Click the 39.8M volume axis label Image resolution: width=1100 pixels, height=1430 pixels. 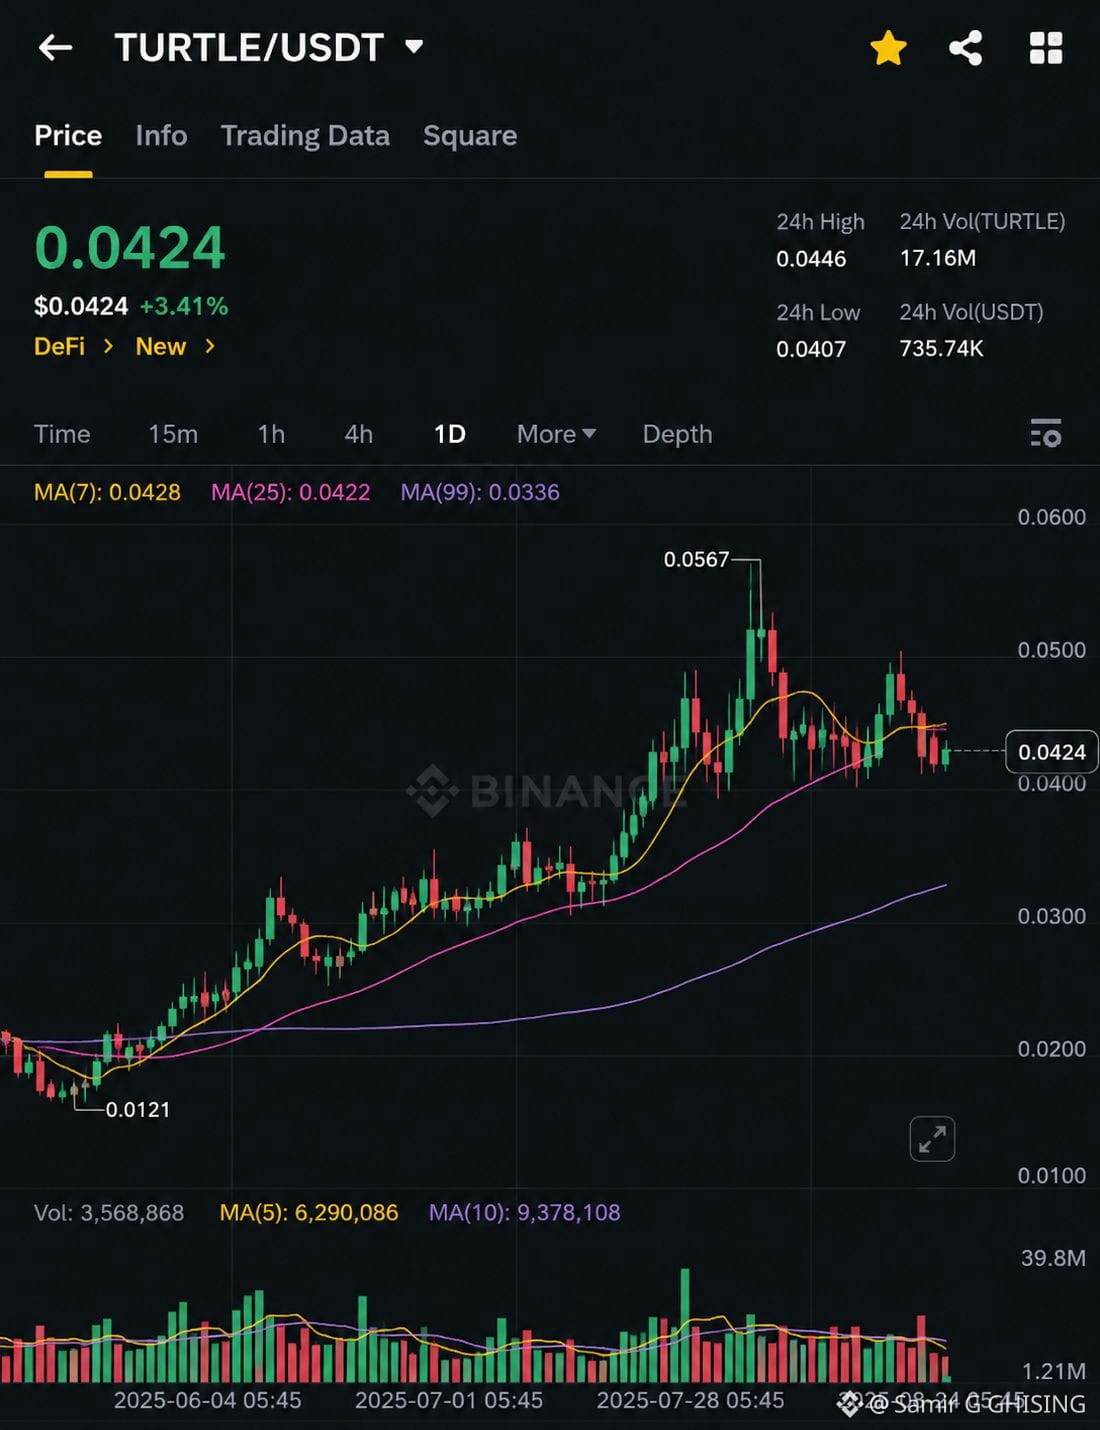1053,1258
